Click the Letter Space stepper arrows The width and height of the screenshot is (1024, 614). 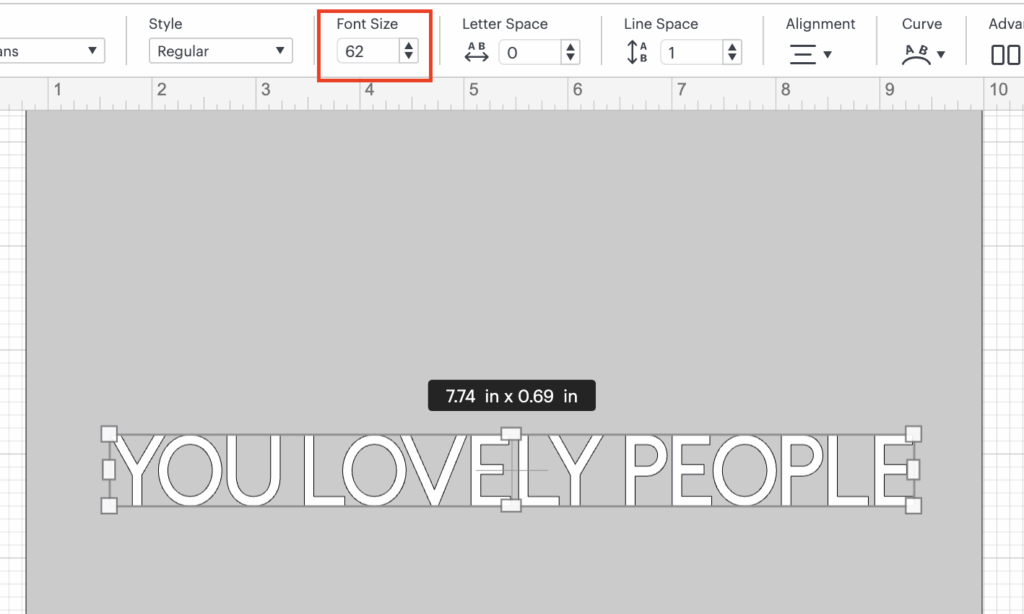[x=570, y=53]
